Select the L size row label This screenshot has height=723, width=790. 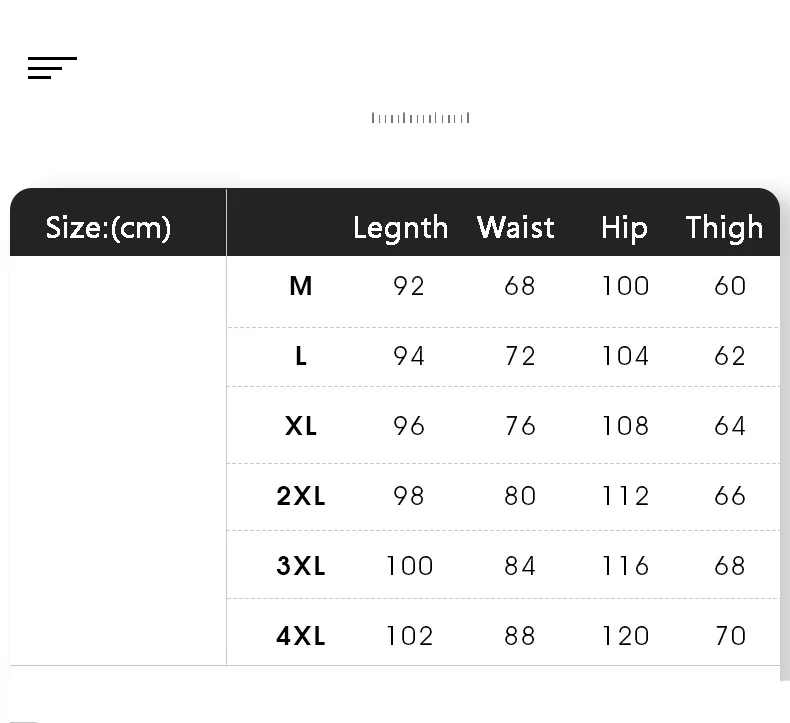tap(300, 356)
